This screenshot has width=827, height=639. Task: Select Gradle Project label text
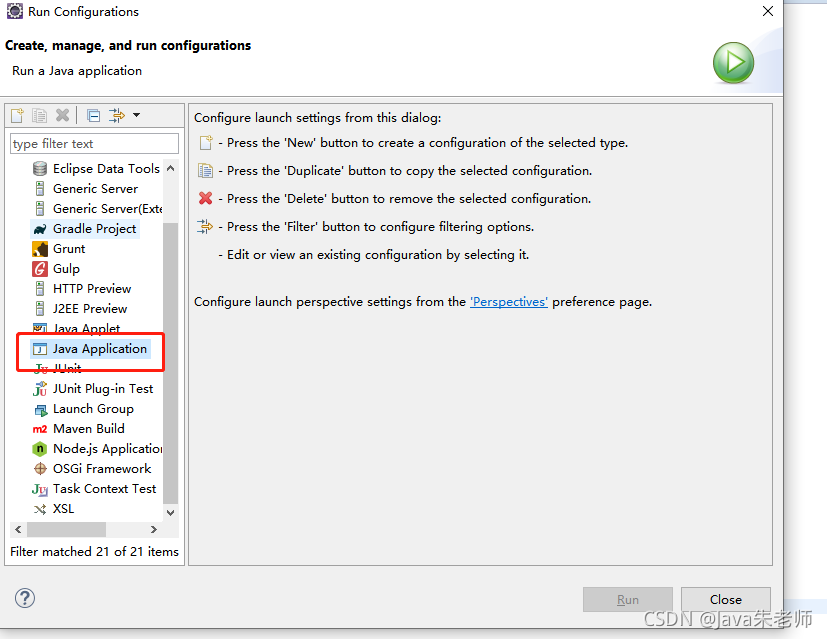(x=94, y=229)
